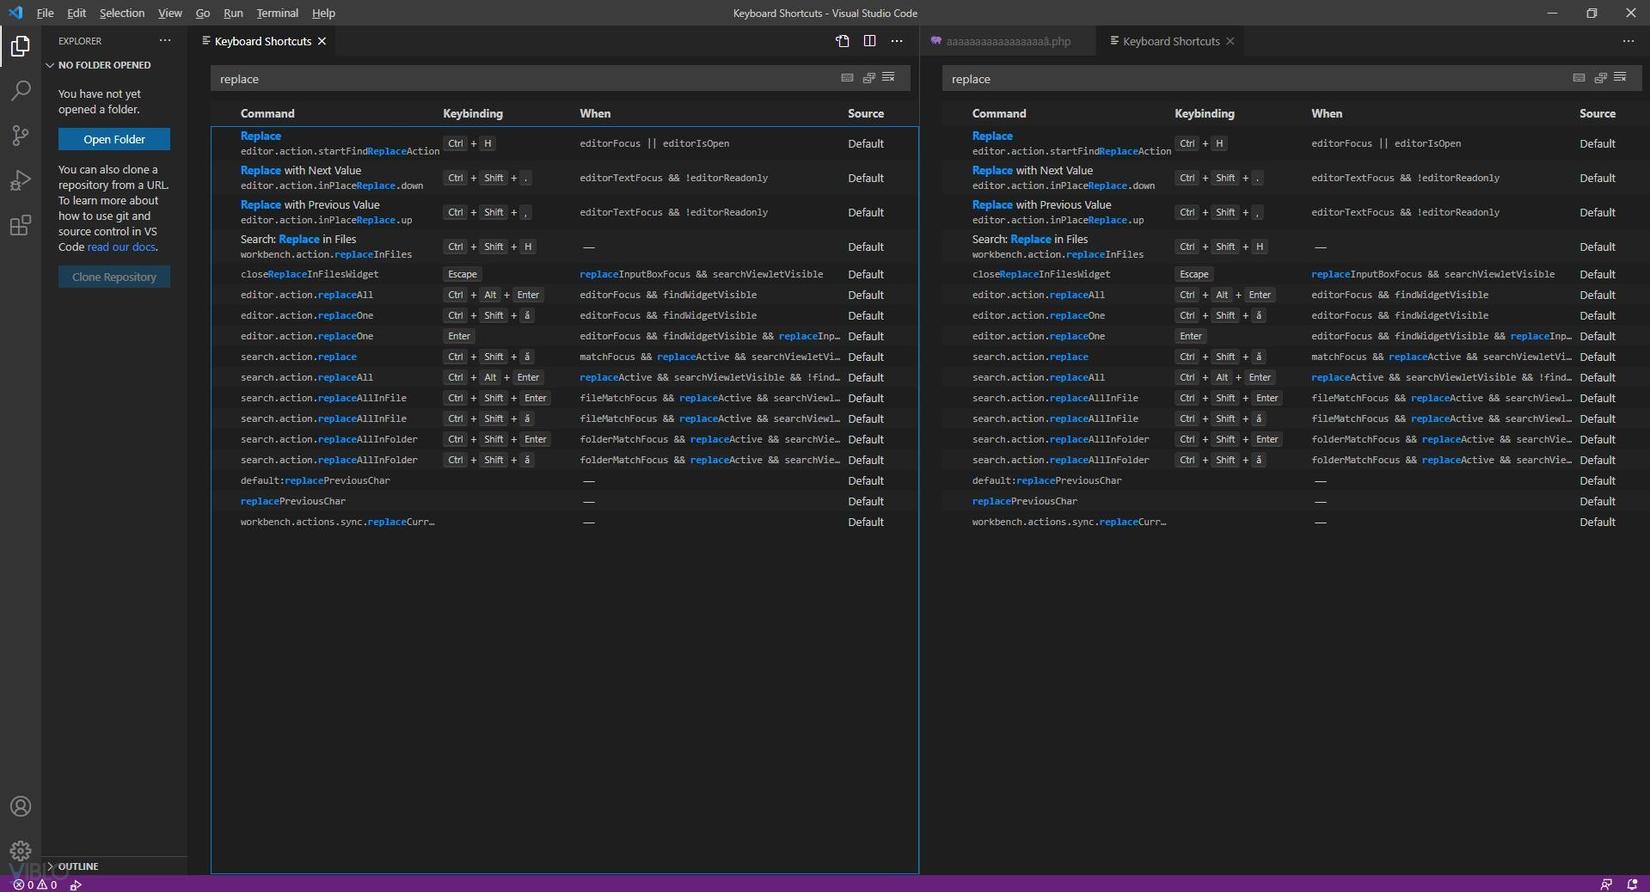Screen dimensions: 1650x892
Task: Split the left editor to the right
Action: 869,41
